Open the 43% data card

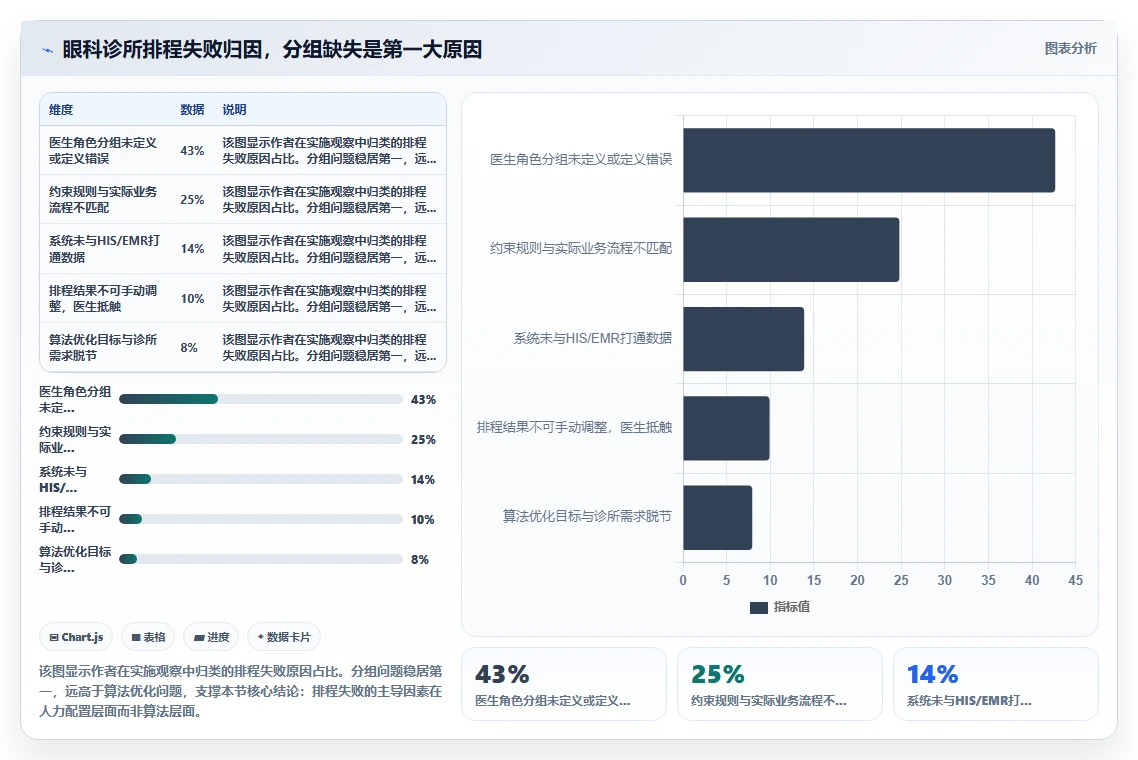pos(564,684)
